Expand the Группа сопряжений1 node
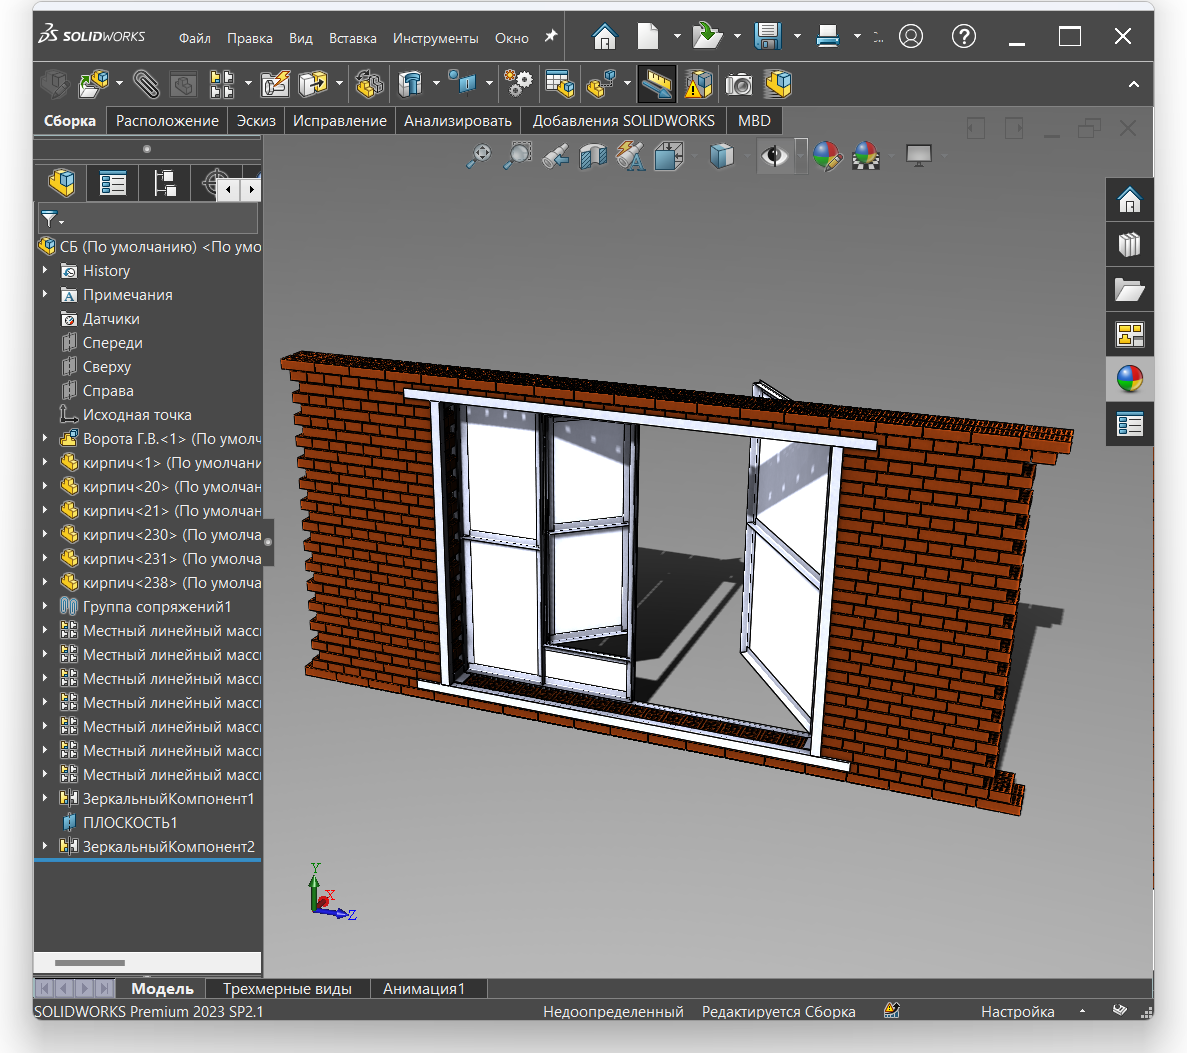This screenshot has width=1187, height=1053. 45,607
